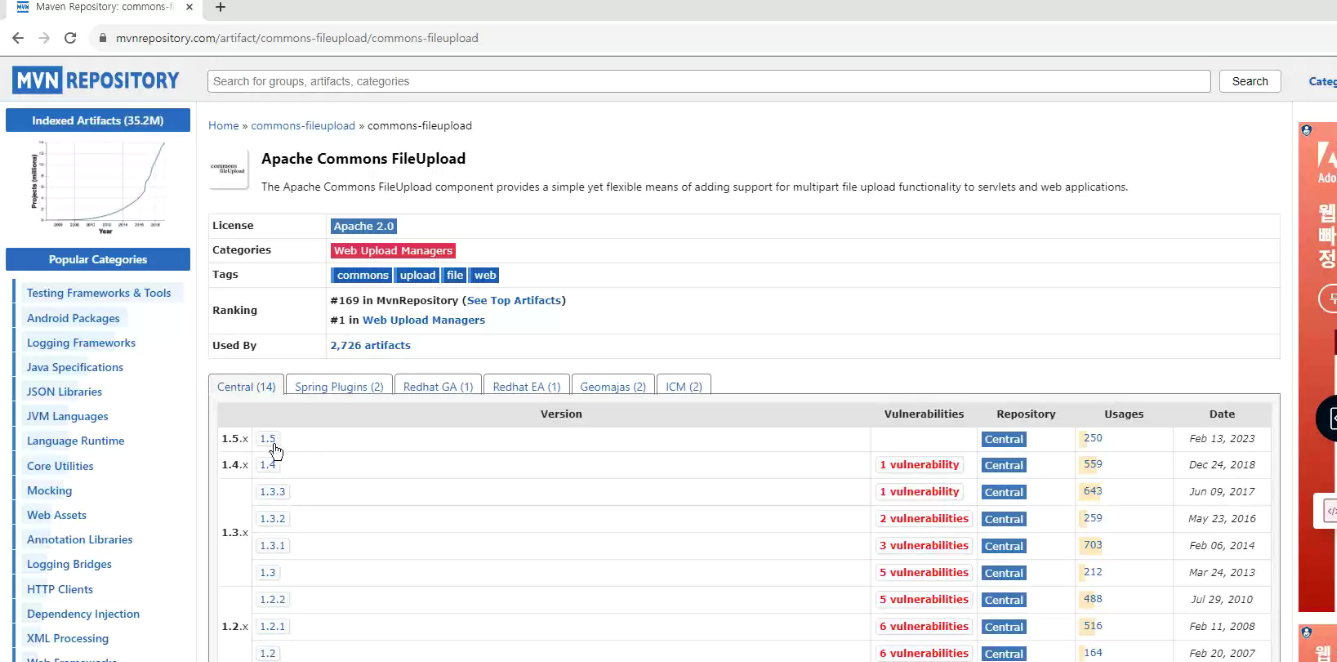Open Web Assets category
The width and height of the screenshot is (1337, 662).
coord(57,515)
